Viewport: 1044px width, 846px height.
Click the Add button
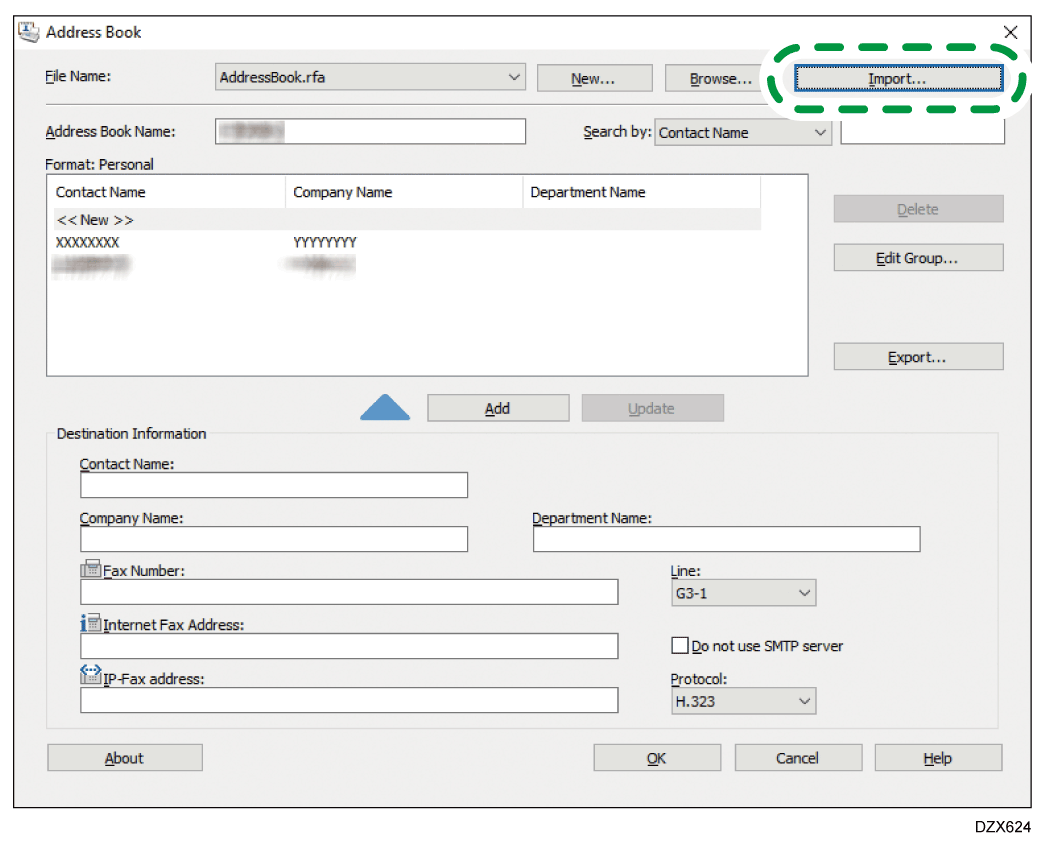(x=497, y=408)
